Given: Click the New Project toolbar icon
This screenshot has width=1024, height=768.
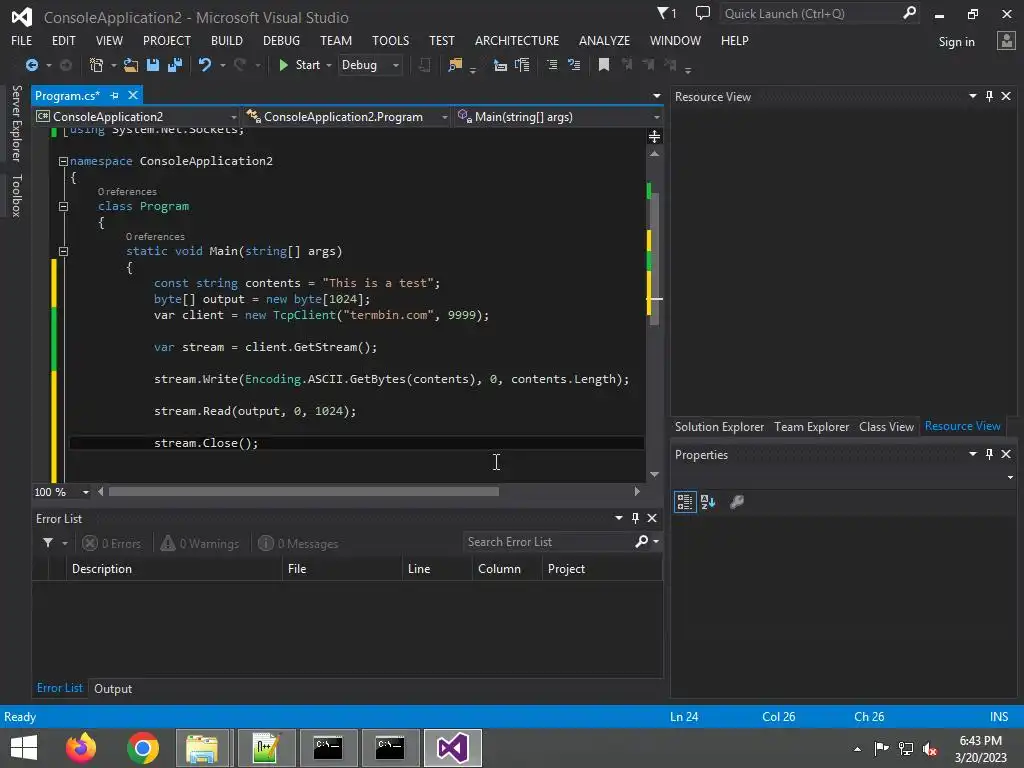Looking at the screenshot, I should tap(97, 65).
